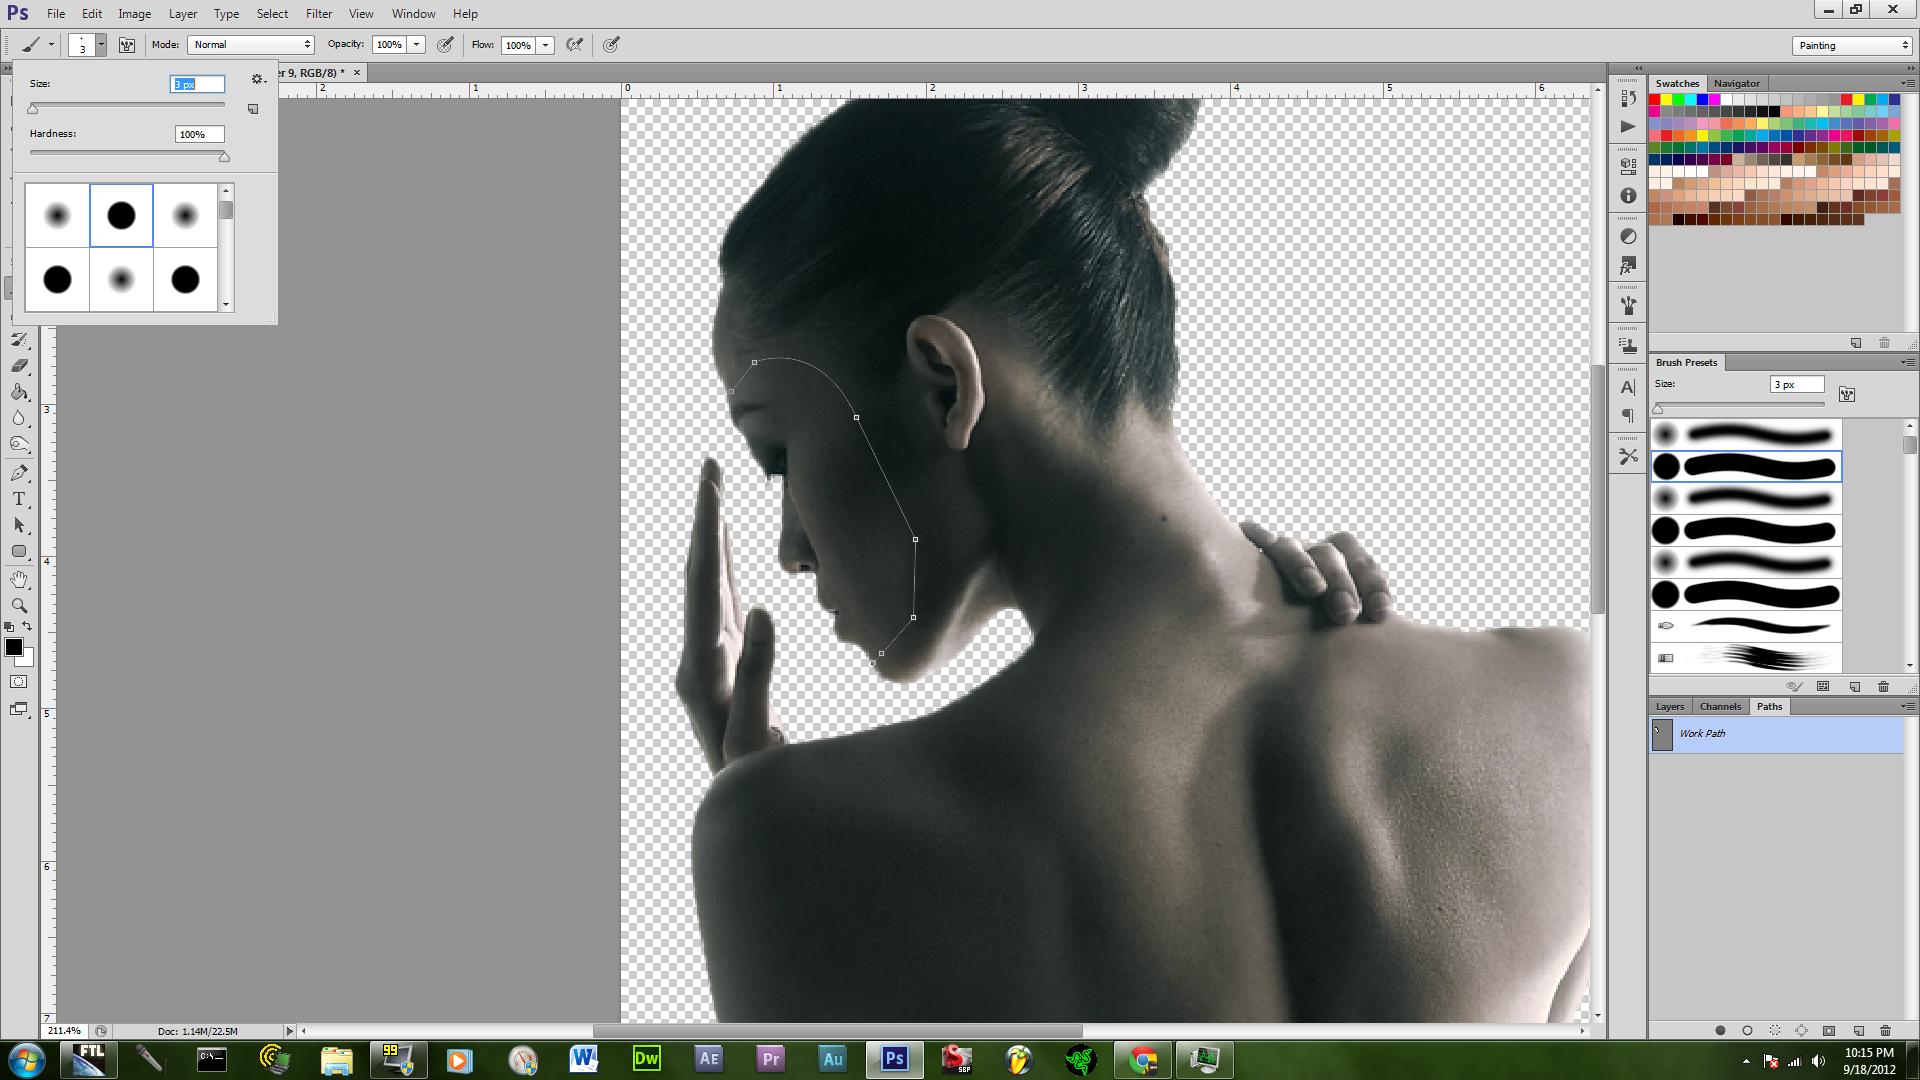Image resolution: width=1920 pixels, height=1080 pixels.
Task: Add a mask from Paths panel
Action: (1829, 1030)
